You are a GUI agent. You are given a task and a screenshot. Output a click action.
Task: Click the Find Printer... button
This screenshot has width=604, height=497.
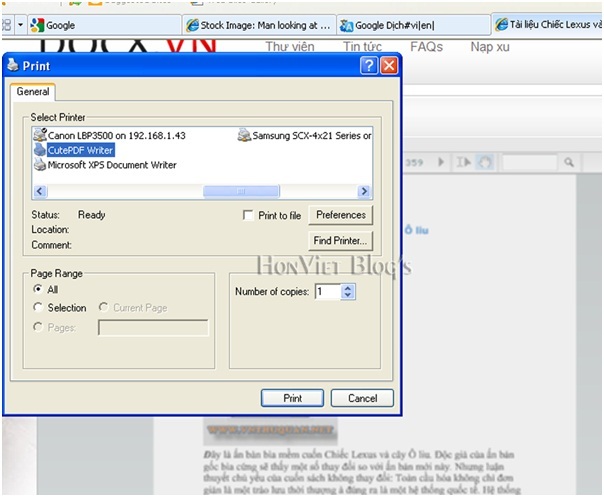point(341,241)
